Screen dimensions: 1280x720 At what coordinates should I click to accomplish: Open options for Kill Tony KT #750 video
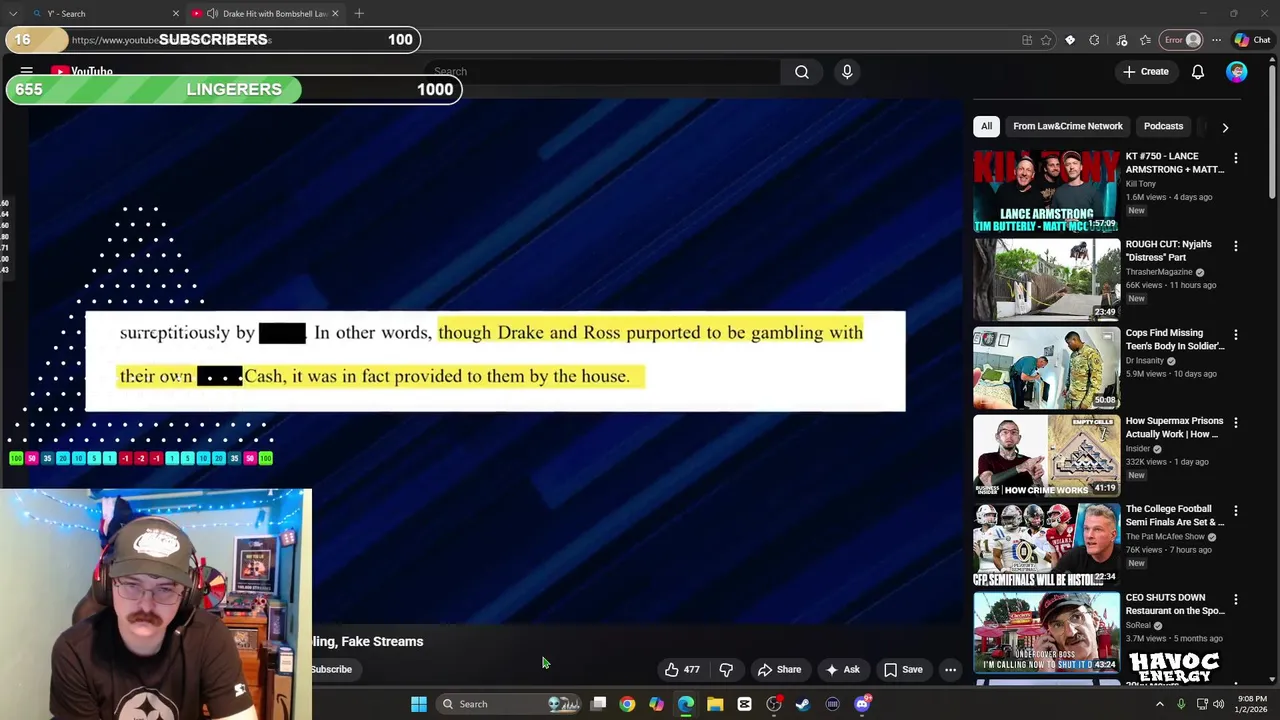pos(1236,158)
